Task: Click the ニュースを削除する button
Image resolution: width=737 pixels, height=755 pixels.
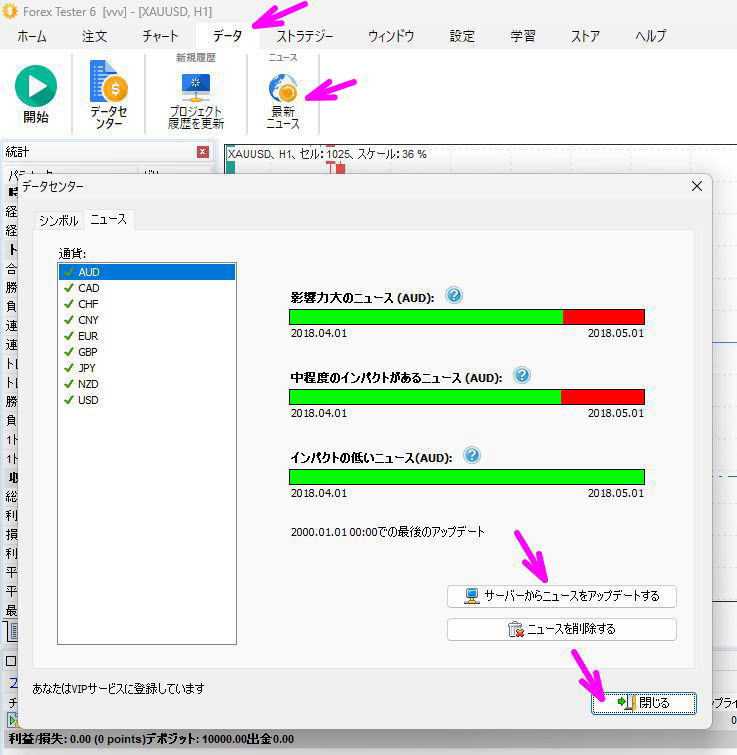Action: point(562,629)
